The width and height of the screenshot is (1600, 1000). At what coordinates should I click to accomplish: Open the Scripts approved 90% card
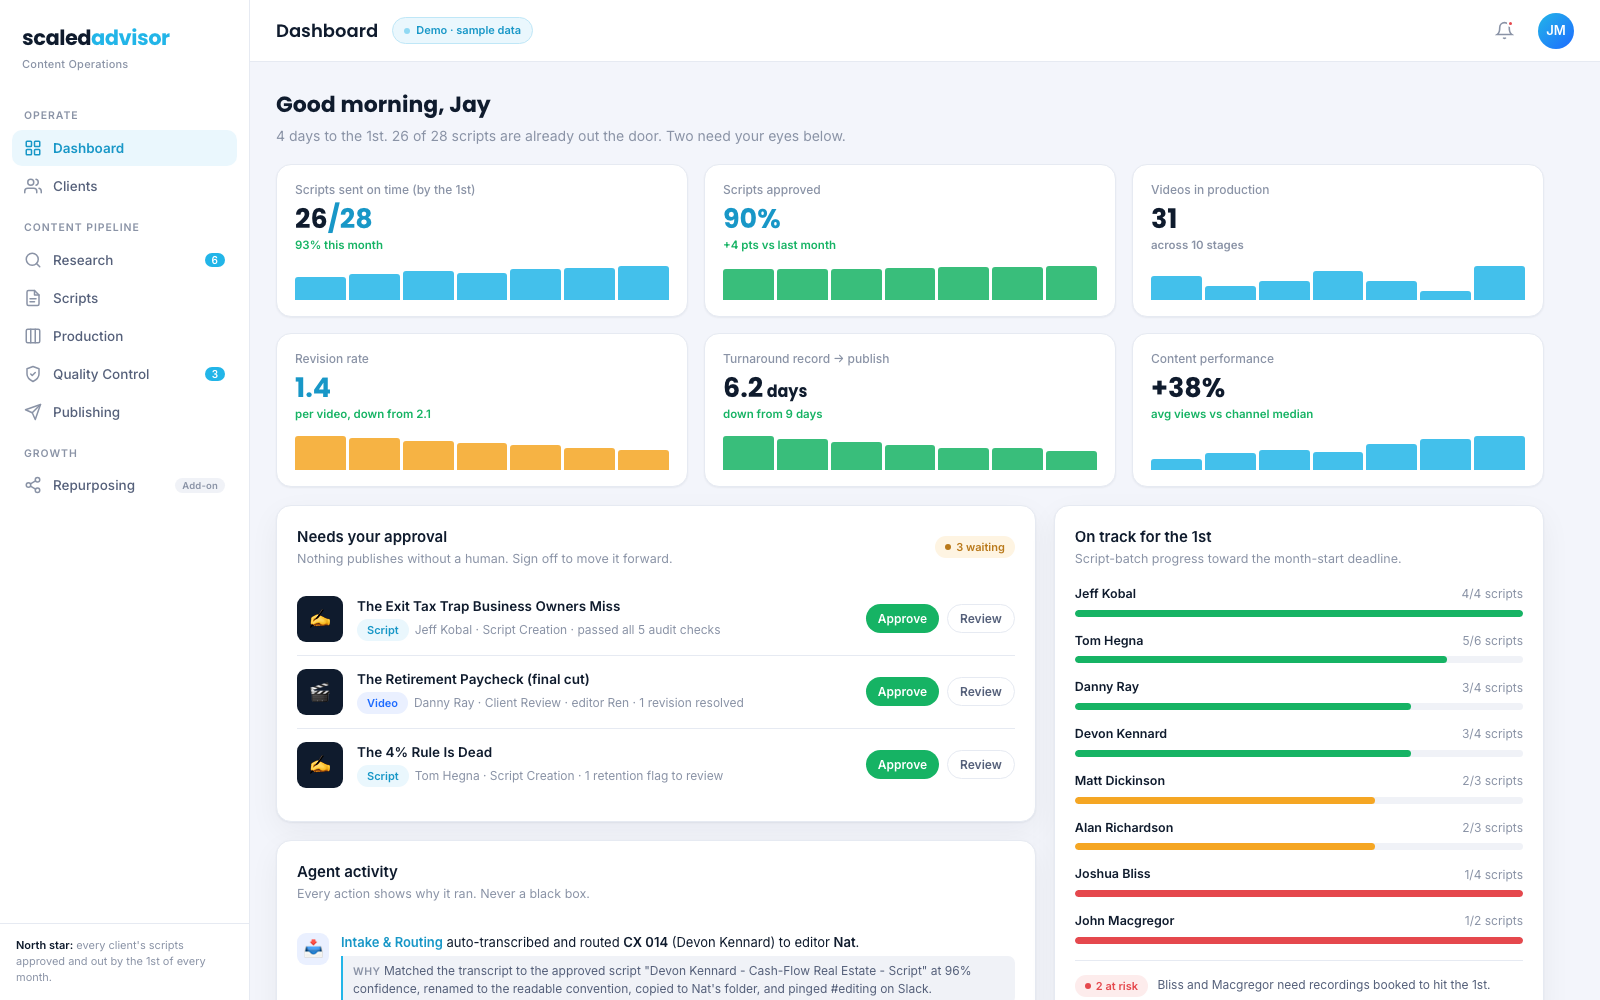[910, 241]
